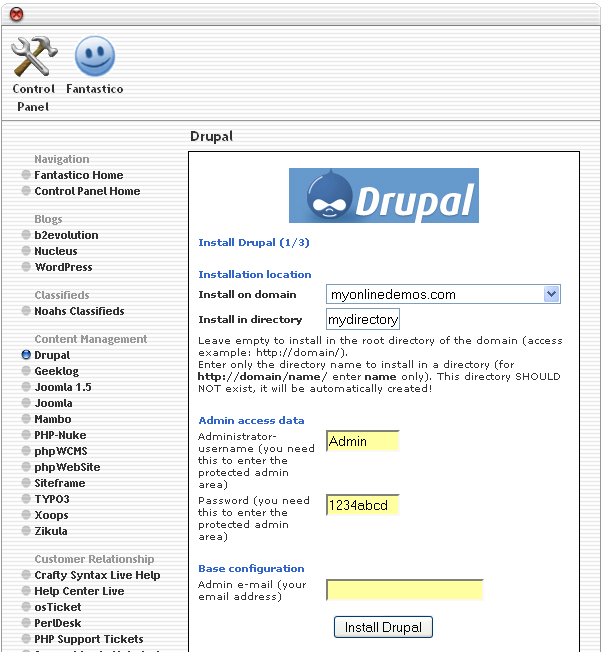Open Siteframe link

(59, 483)
